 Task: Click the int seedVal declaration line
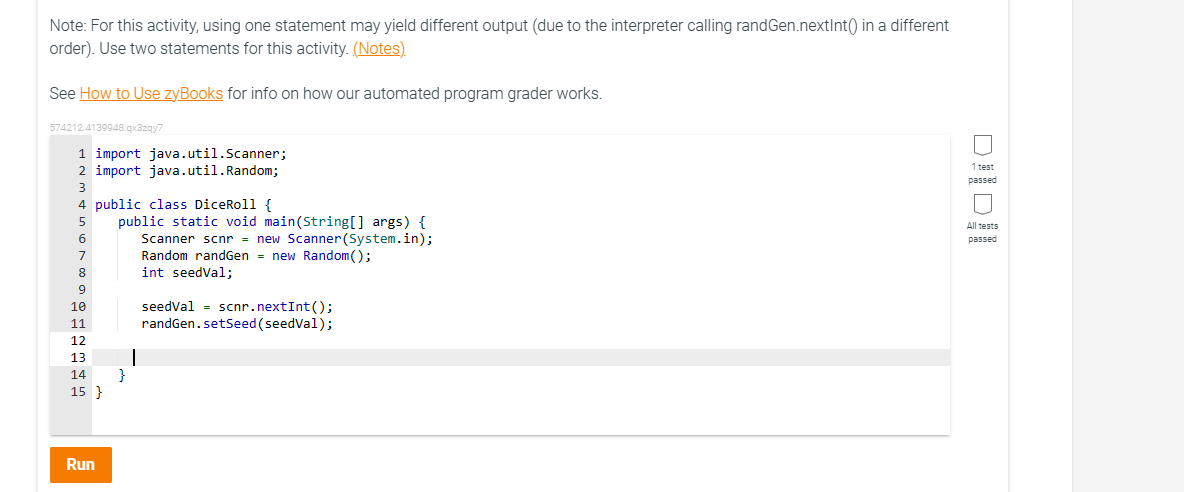tap(186, 273)
